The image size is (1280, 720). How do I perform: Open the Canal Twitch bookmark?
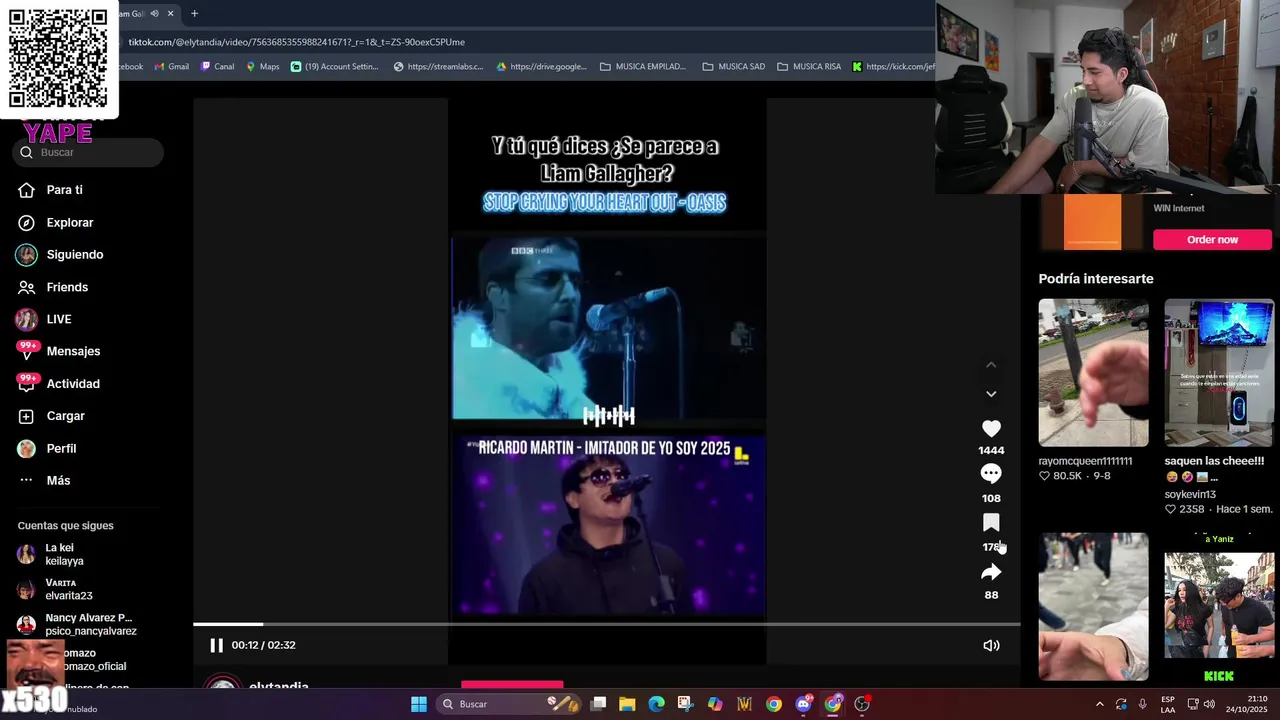(217, 67)
